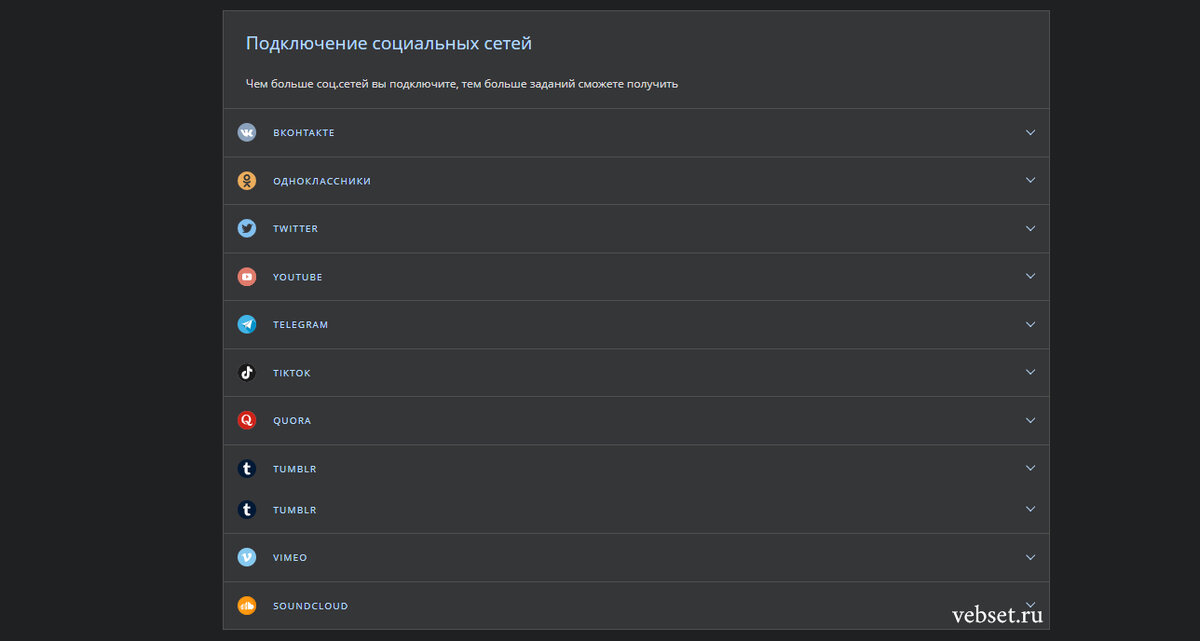The height and width of the screenshot is (641, 1200).
Task: Open the ВКОНТАКТЕ label
Action: coord(304,133)
